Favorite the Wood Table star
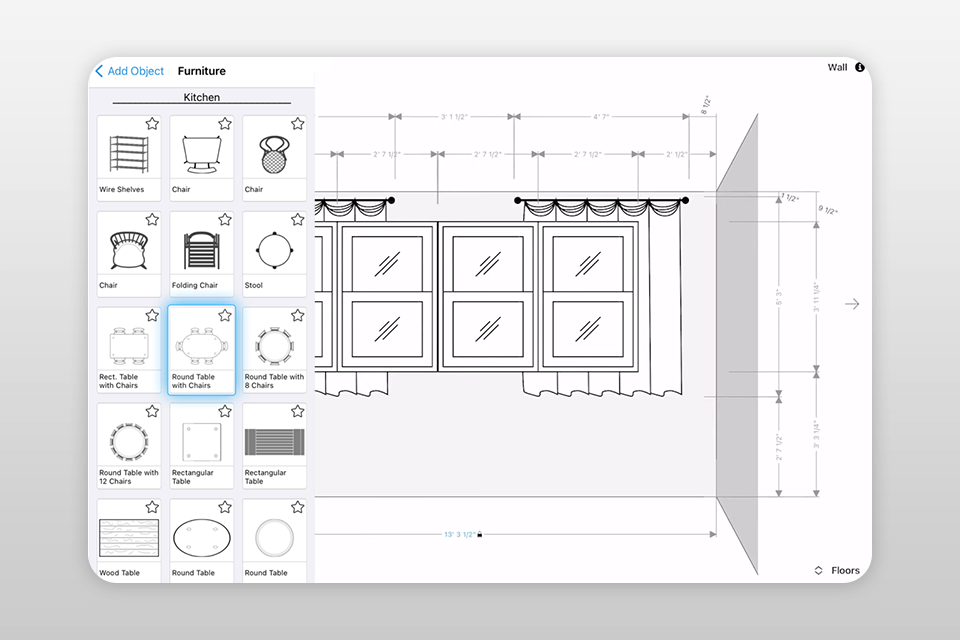This screenshot has height=640, width=960. coord(152,507)
